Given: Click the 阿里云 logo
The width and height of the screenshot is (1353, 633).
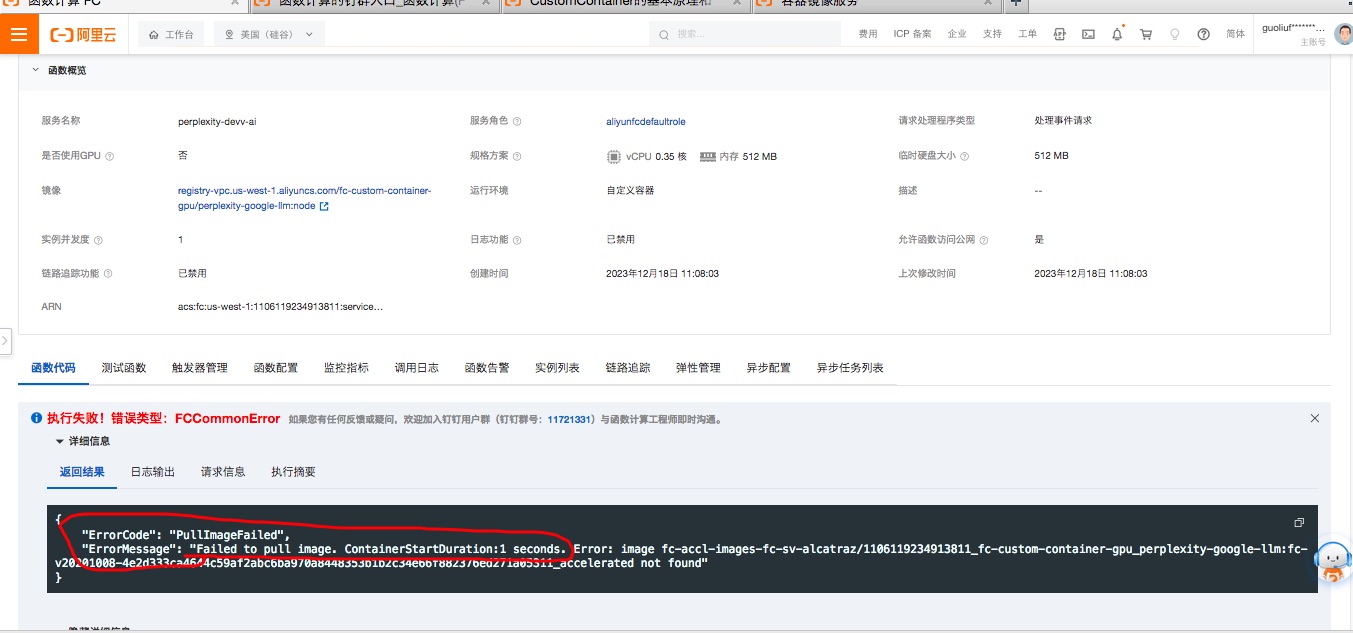Looking at the screenshot, I should click(x=83, y=35).
